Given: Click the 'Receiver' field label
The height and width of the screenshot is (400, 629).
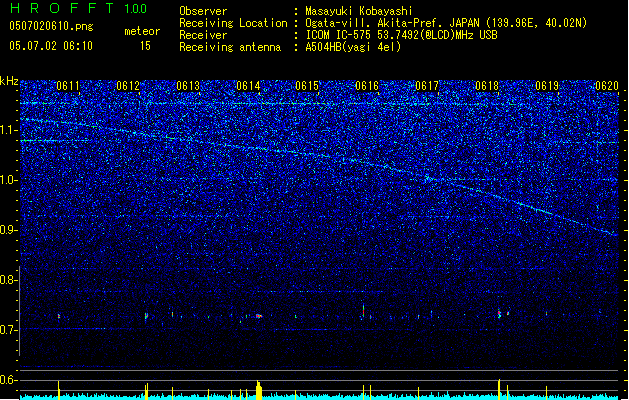Looking at the screenshot, I should (203, 35).
